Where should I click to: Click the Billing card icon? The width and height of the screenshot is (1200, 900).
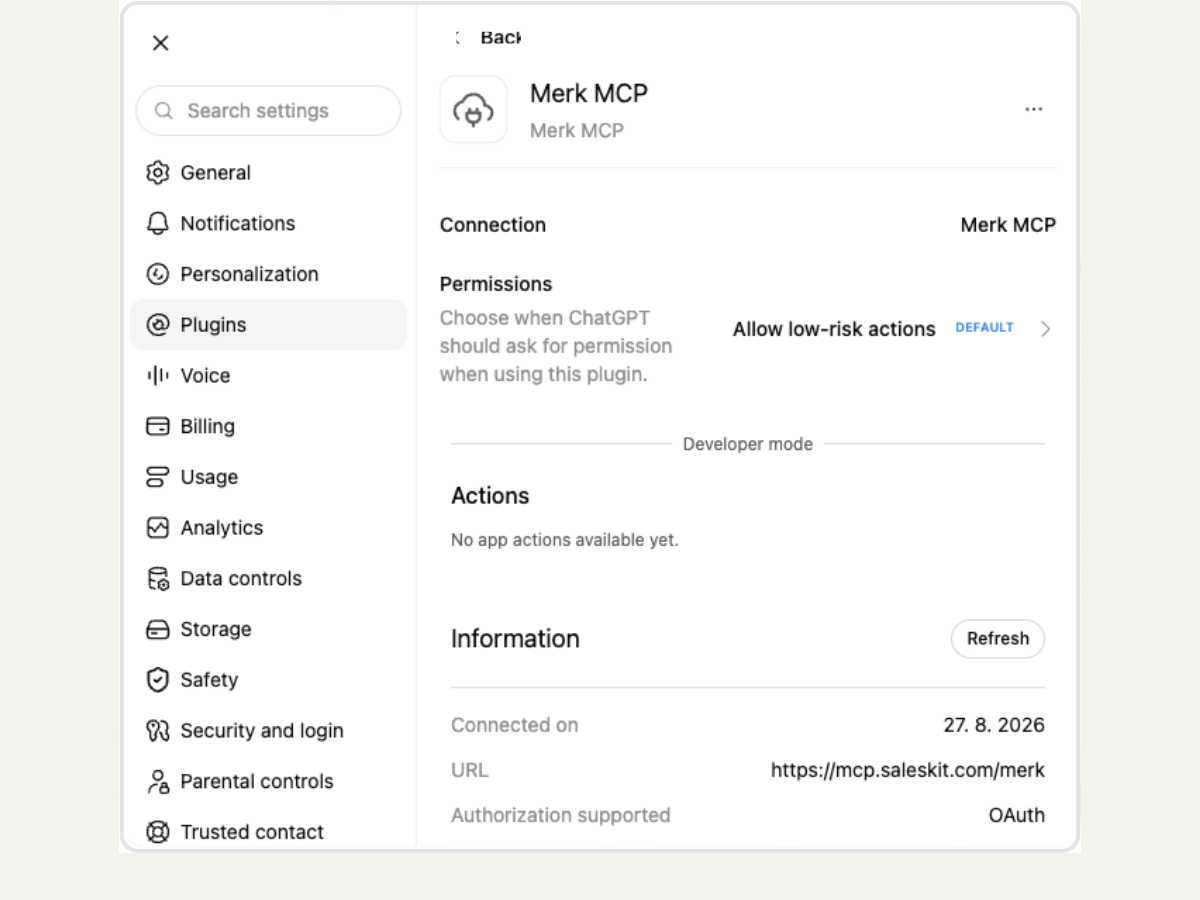(x=158, y=426)
